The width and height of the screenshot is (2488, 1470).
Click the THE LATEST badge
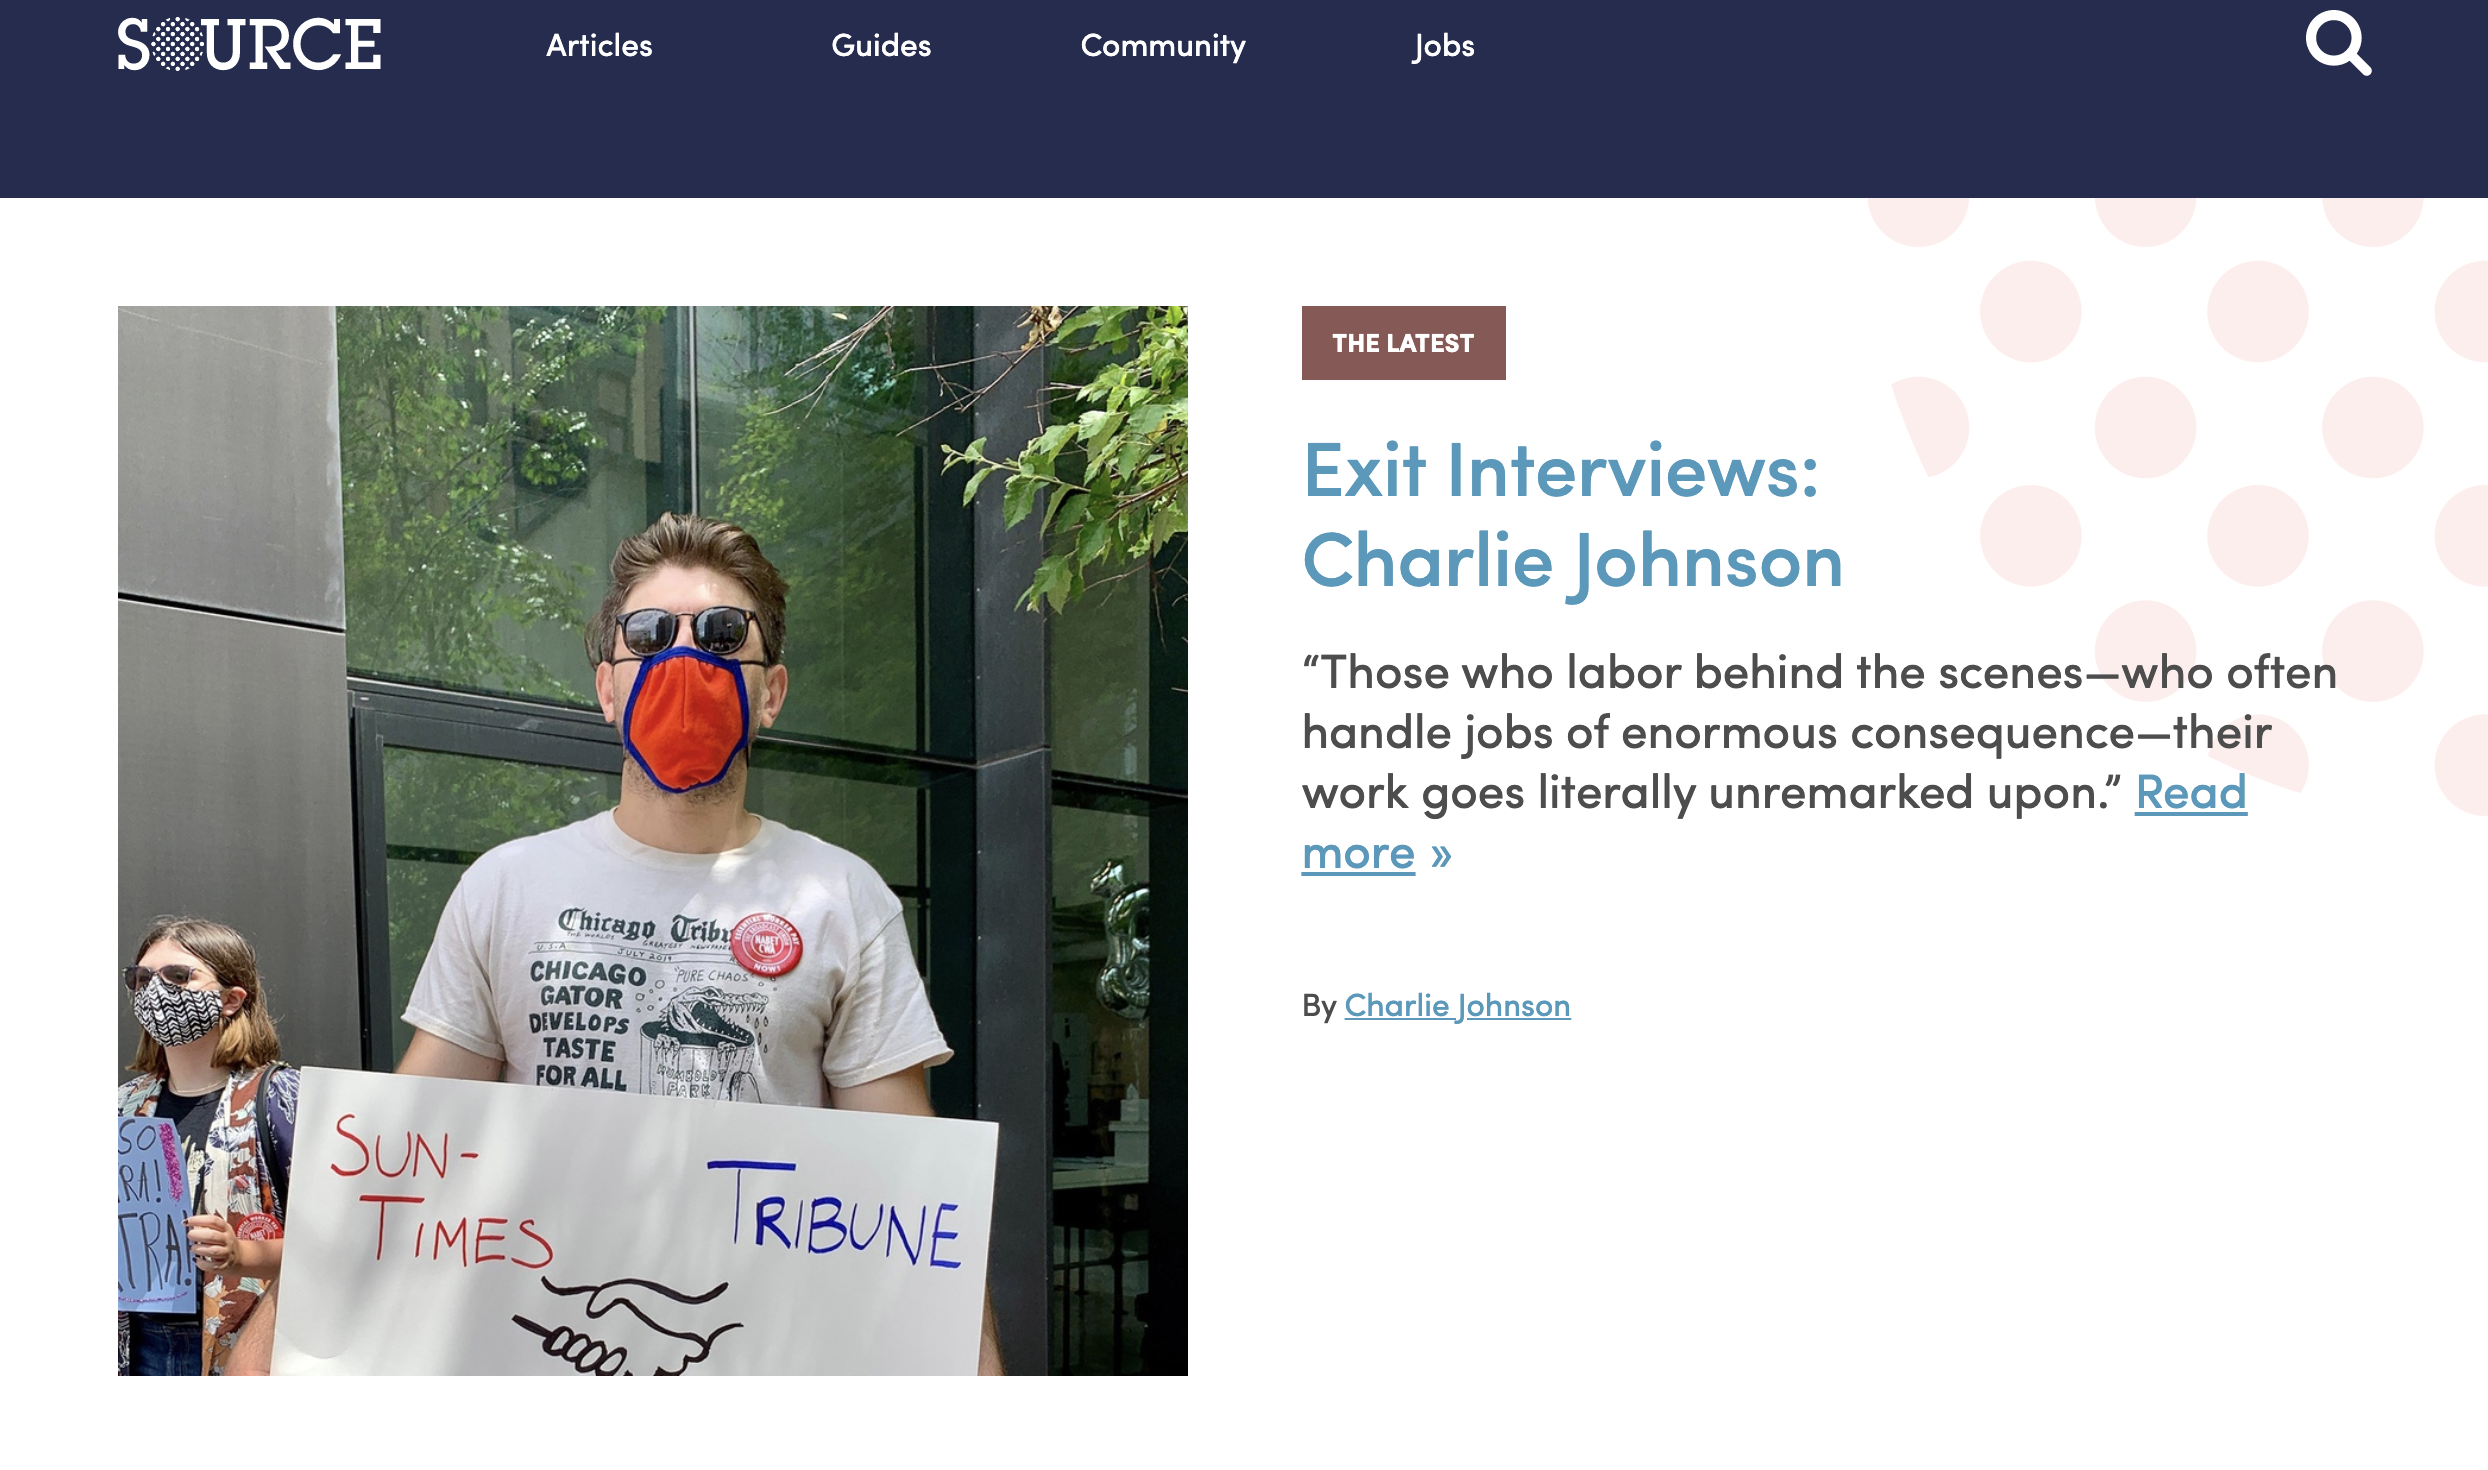[1403, 343]
